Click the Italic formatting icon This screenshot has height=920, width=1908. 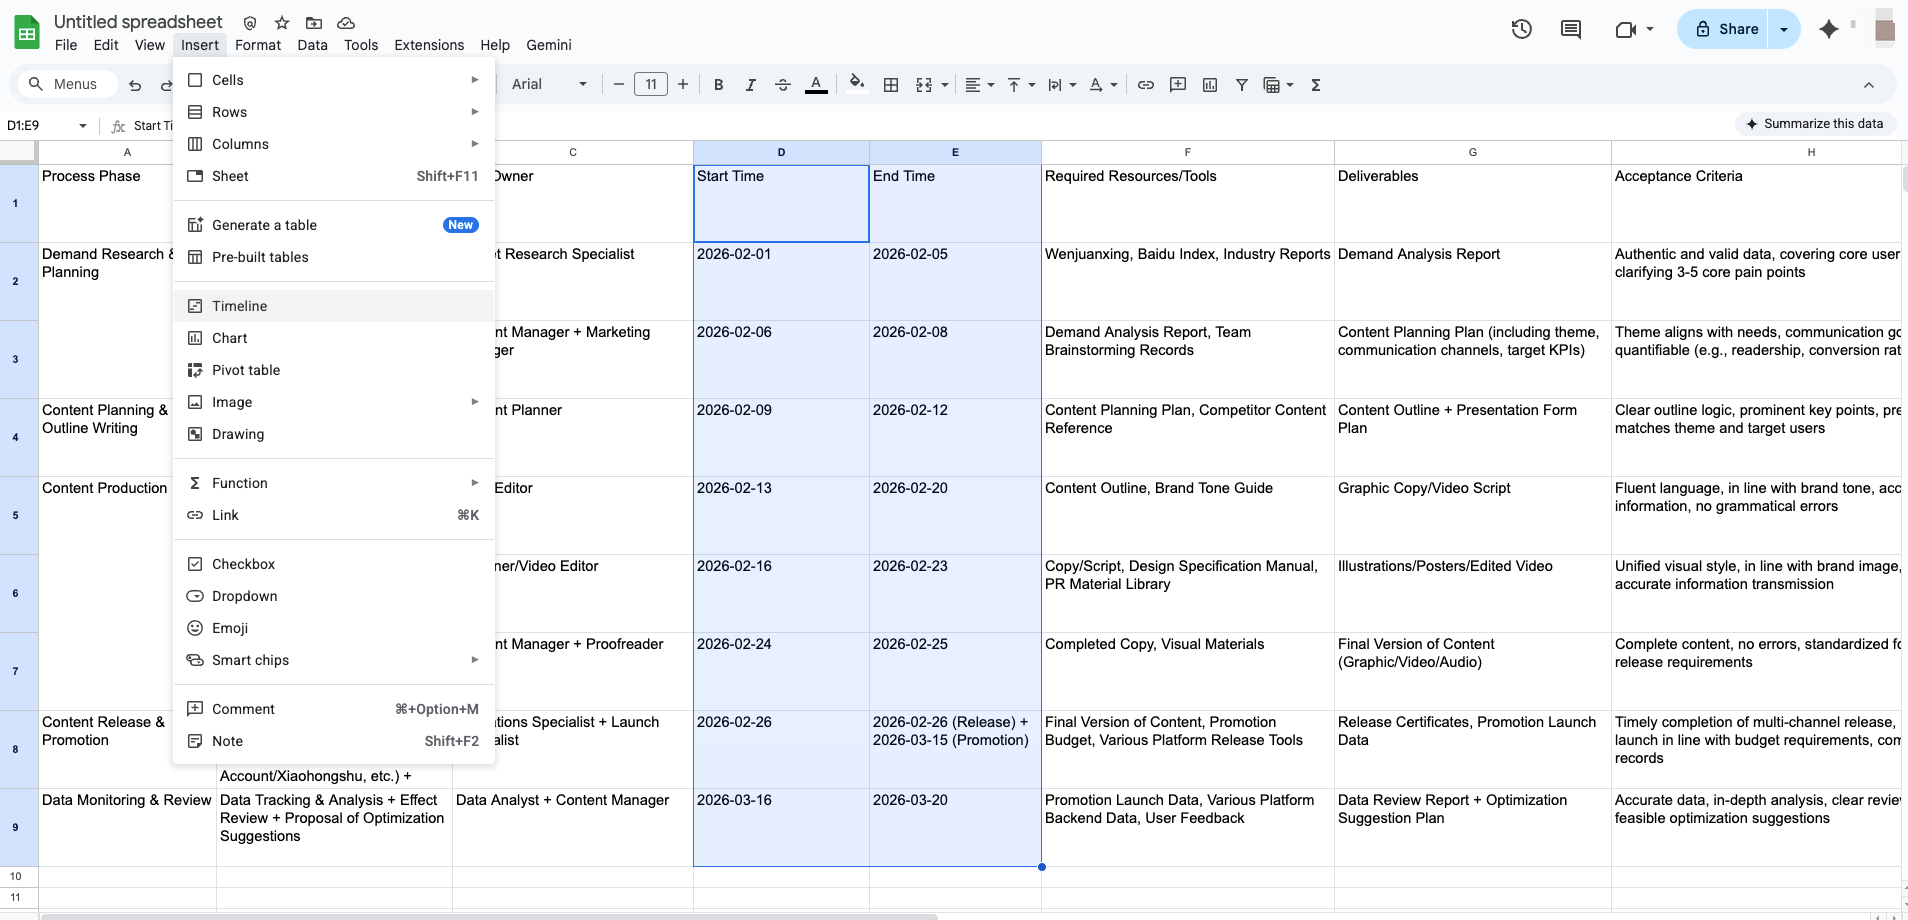click(x=750, y=85)
